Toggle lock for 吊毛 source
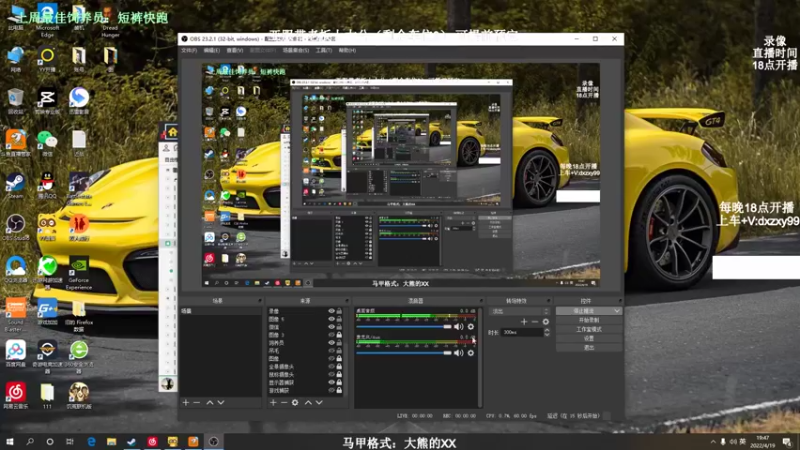The height and width of the screenshot is (450, 800). pos(339,351)
